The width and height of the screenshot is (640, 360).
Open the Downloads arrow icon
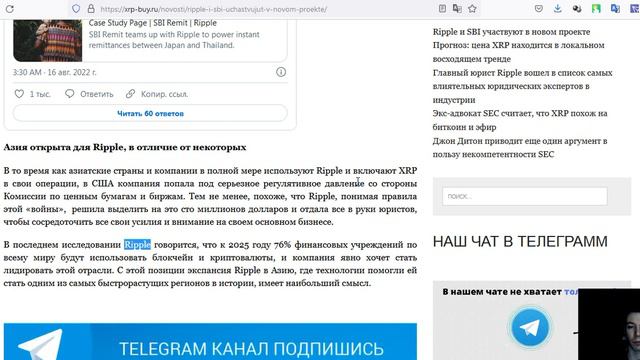558,9
